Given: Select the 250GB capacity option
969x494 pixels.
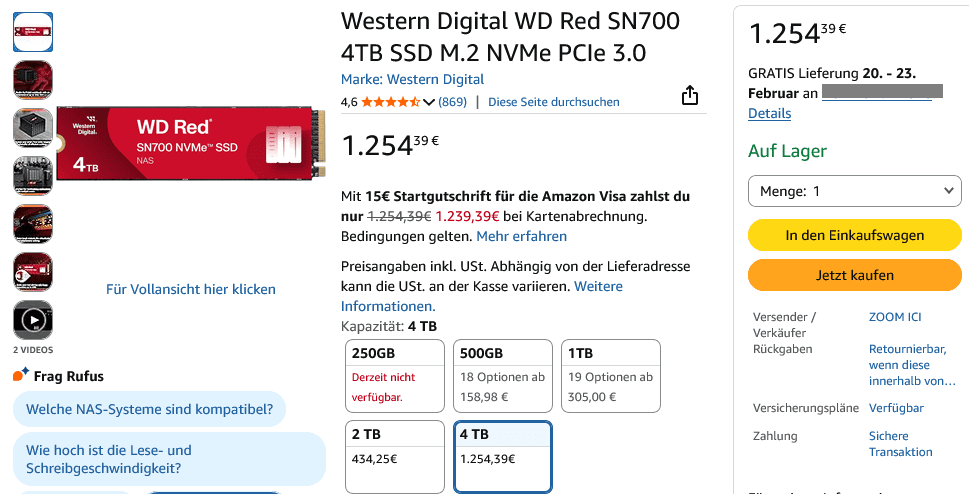Looking at the screenshot, I should tap(393, 376).
